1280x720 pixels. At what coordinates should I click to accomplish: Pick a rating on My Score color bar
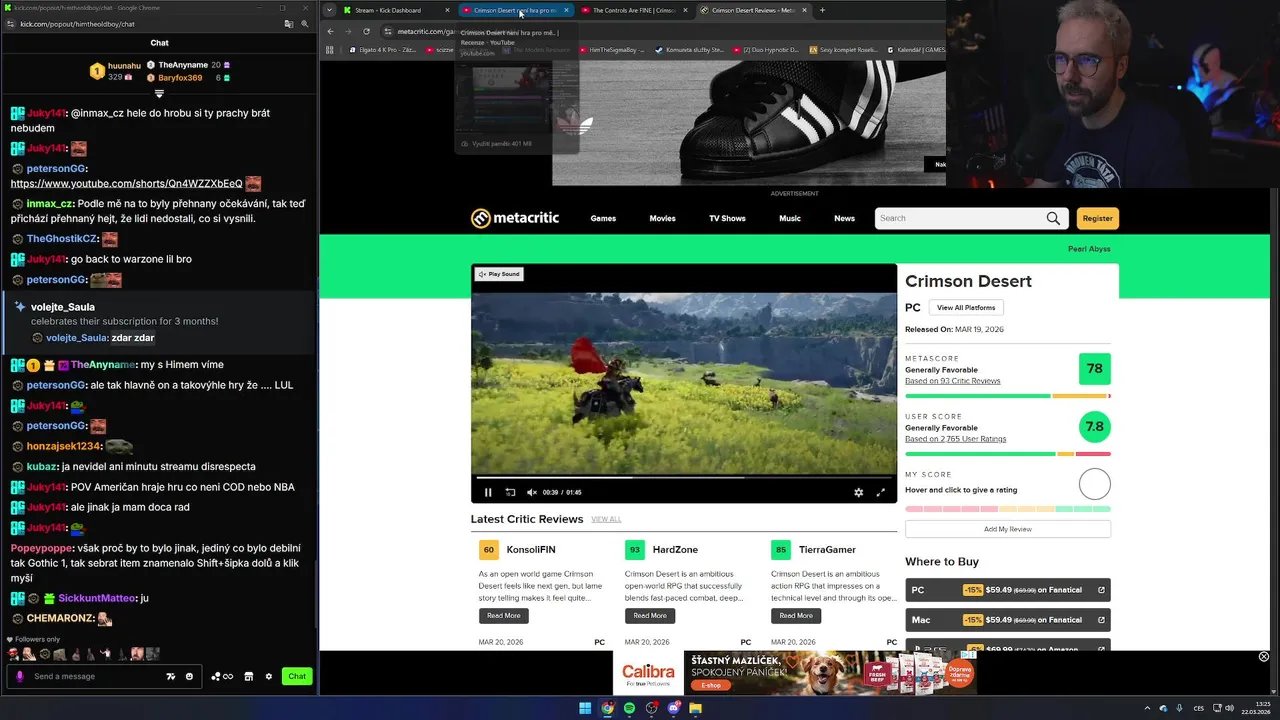(1008, 509)
